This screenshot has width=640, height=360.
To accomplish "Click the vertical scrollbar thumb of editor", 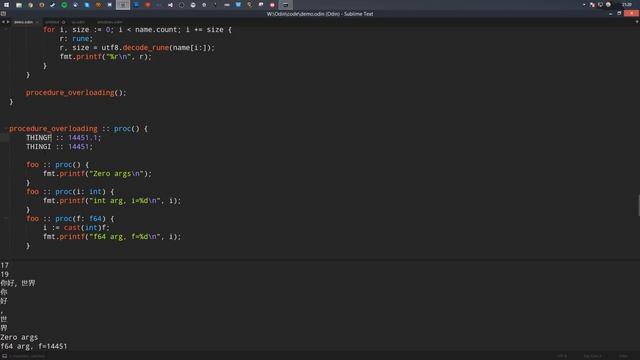I will 638,205.
